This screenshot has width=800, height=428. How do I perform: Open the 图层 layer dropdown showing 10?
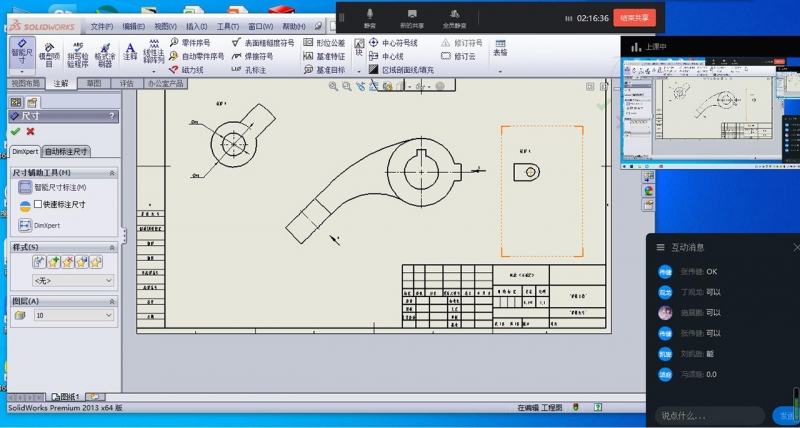(x=73, y=315)
